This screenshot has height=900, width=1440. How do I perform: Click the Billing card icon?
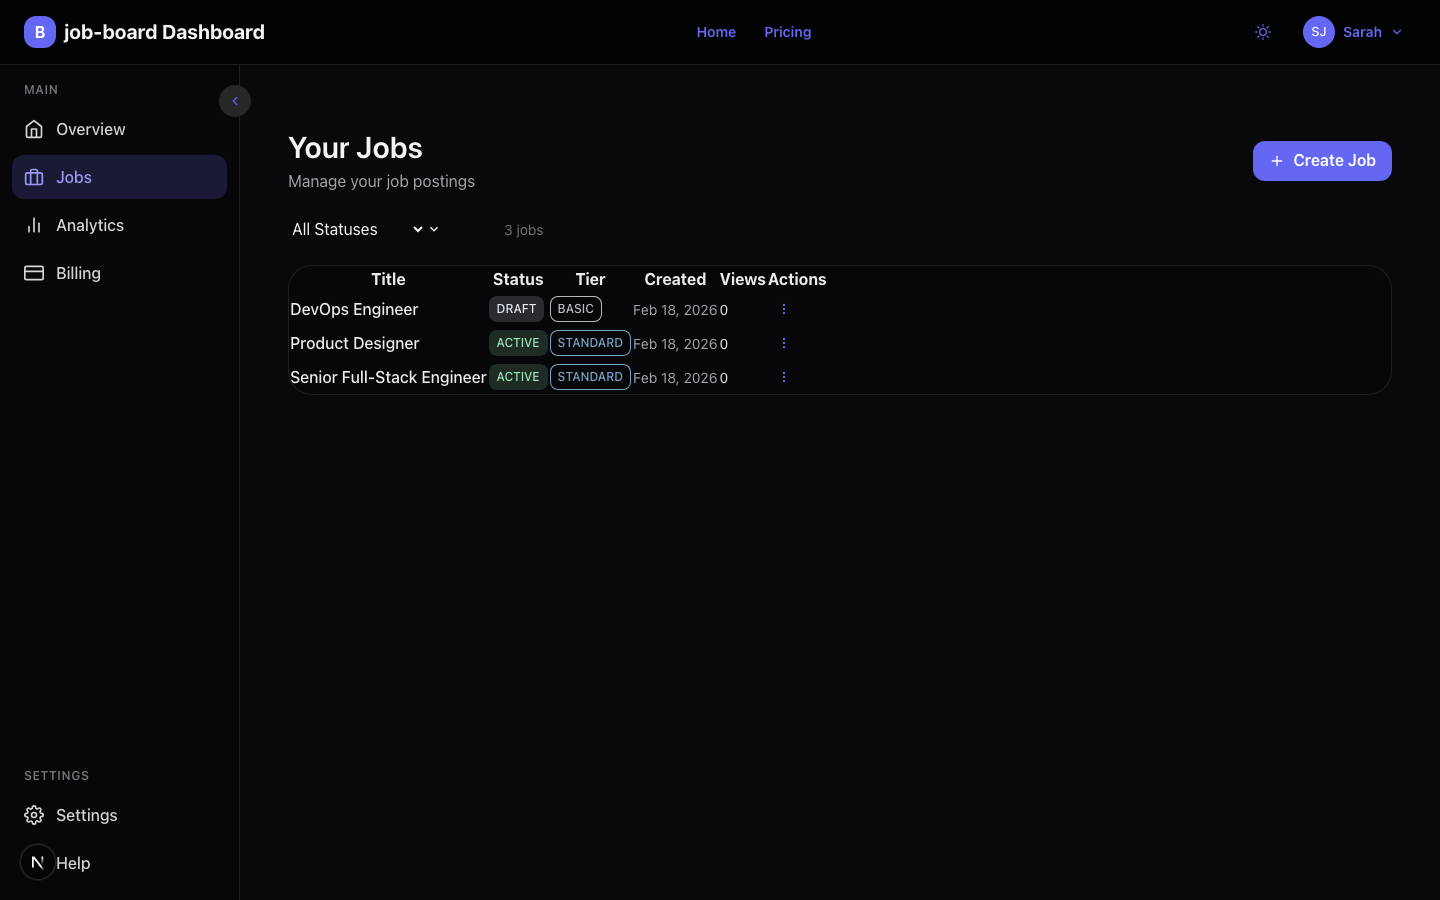pos(34,273)
